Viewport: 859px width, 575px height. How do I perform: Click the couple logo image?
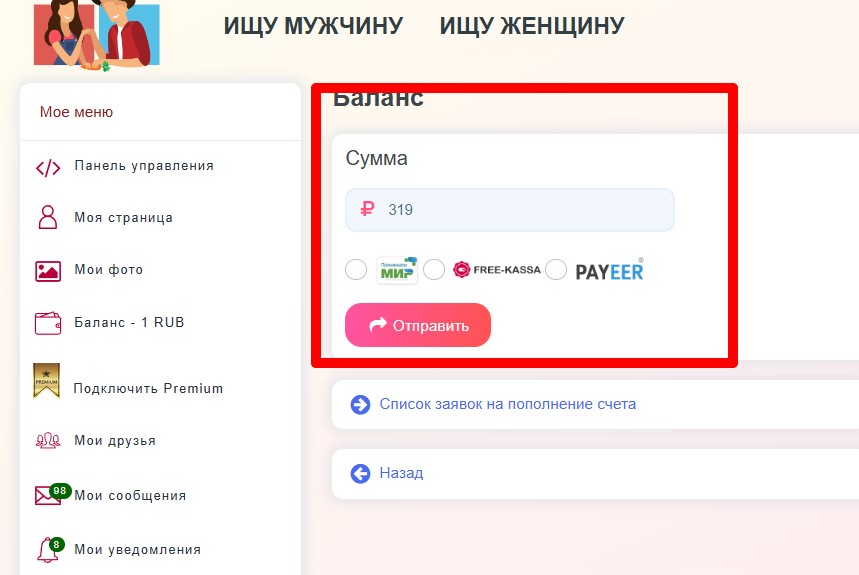point(96,34)
